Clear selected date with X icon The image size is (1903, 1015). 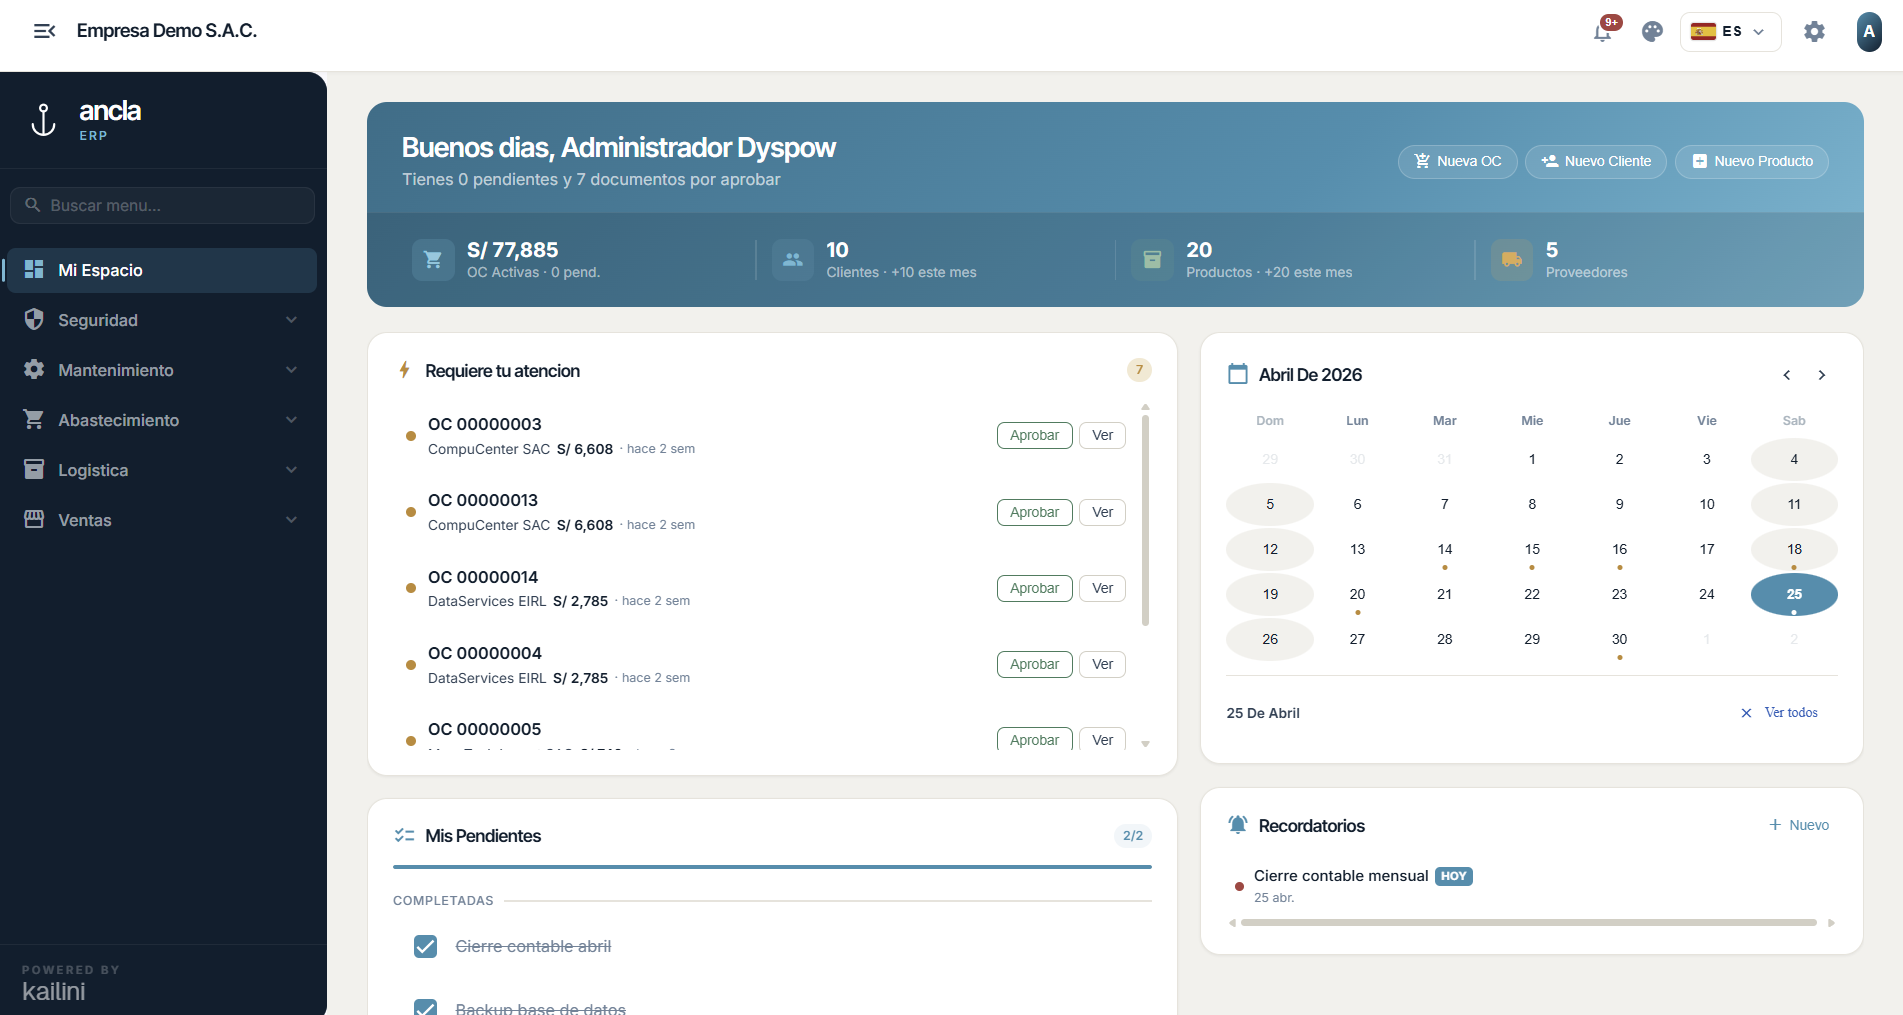[x=1746, y=713]
